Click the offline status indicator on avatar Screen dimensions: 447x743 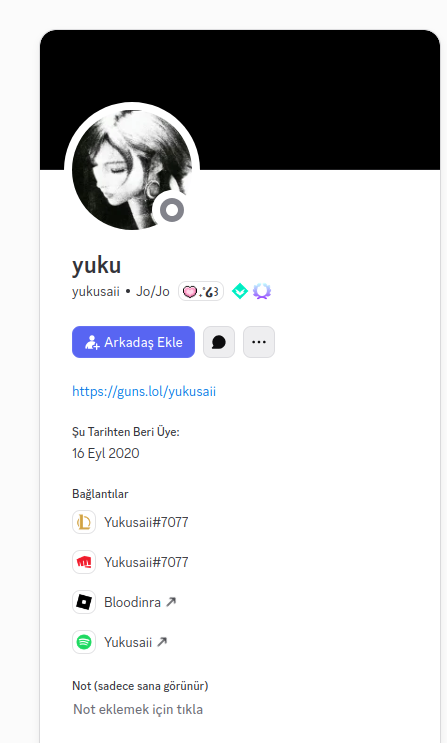[x=172, y=210]
